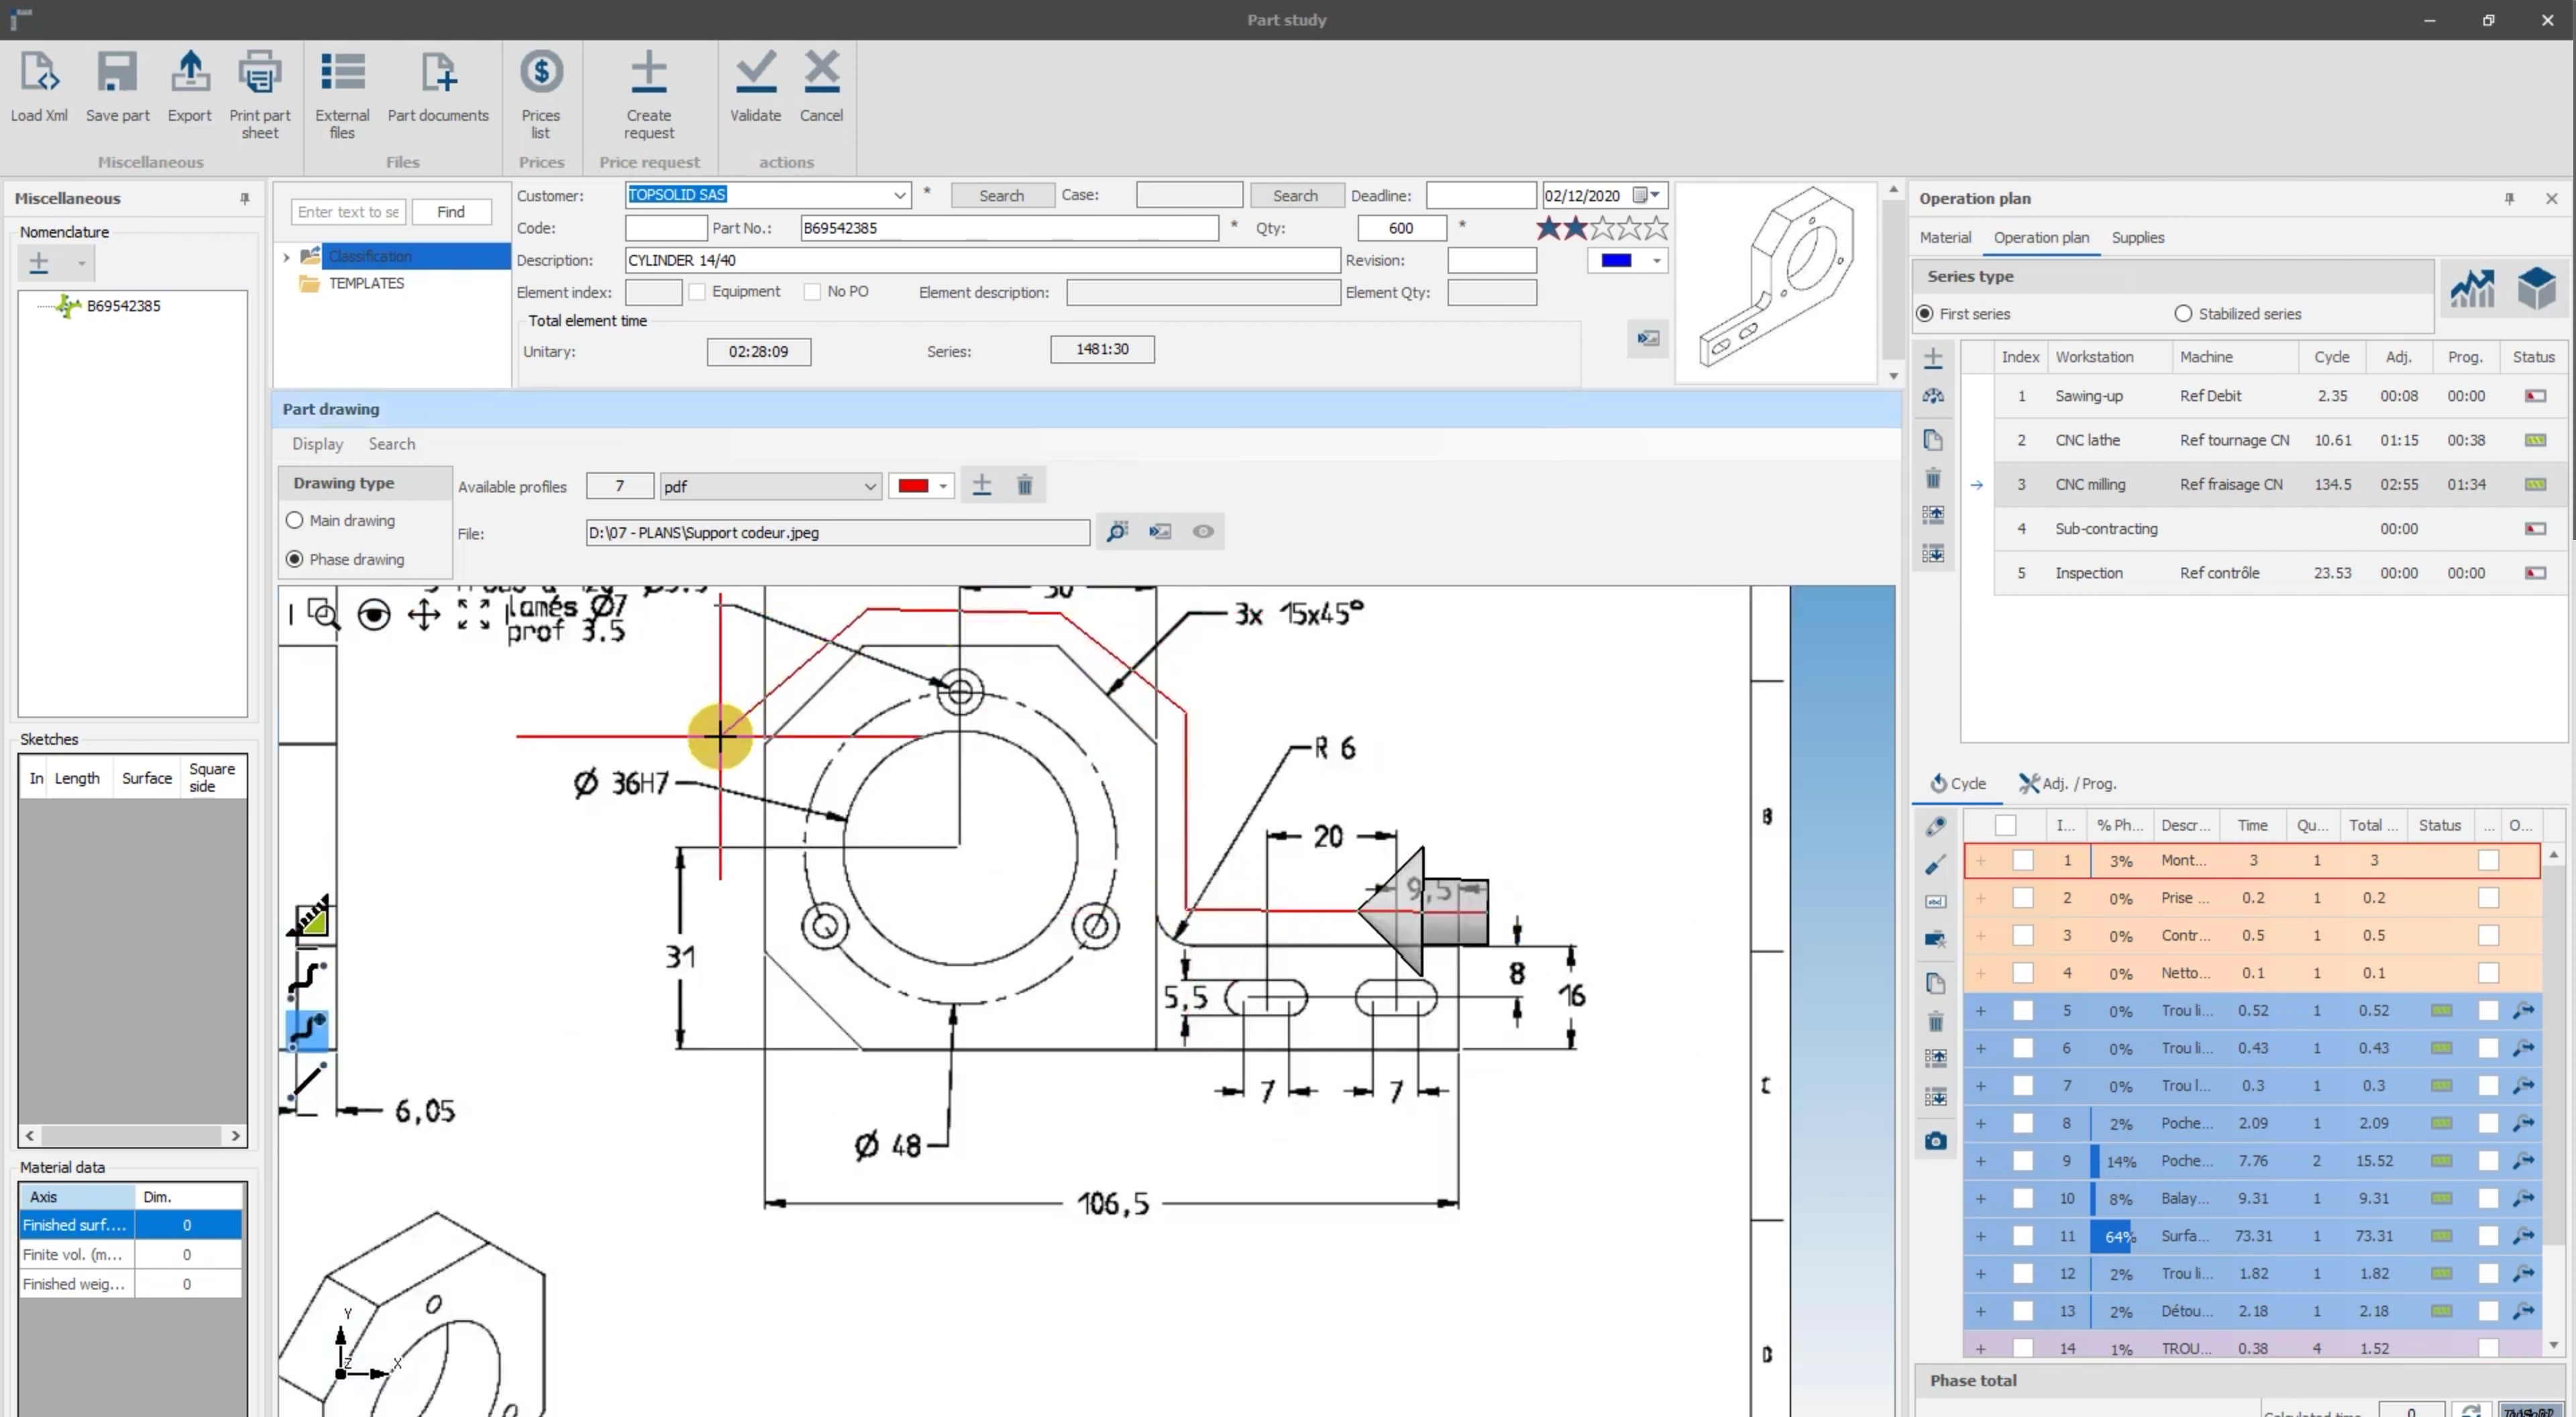Click the 3D cube icon
Viewport: 2576px width, 1417px height.
click(x=2537, y=289)
